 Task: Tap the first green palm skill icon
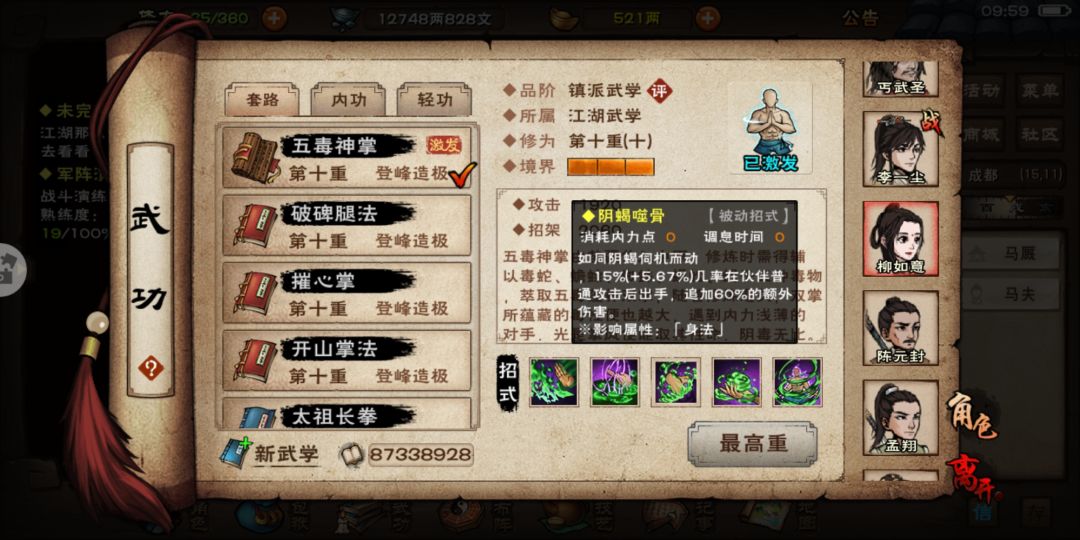tap(554, 382)
